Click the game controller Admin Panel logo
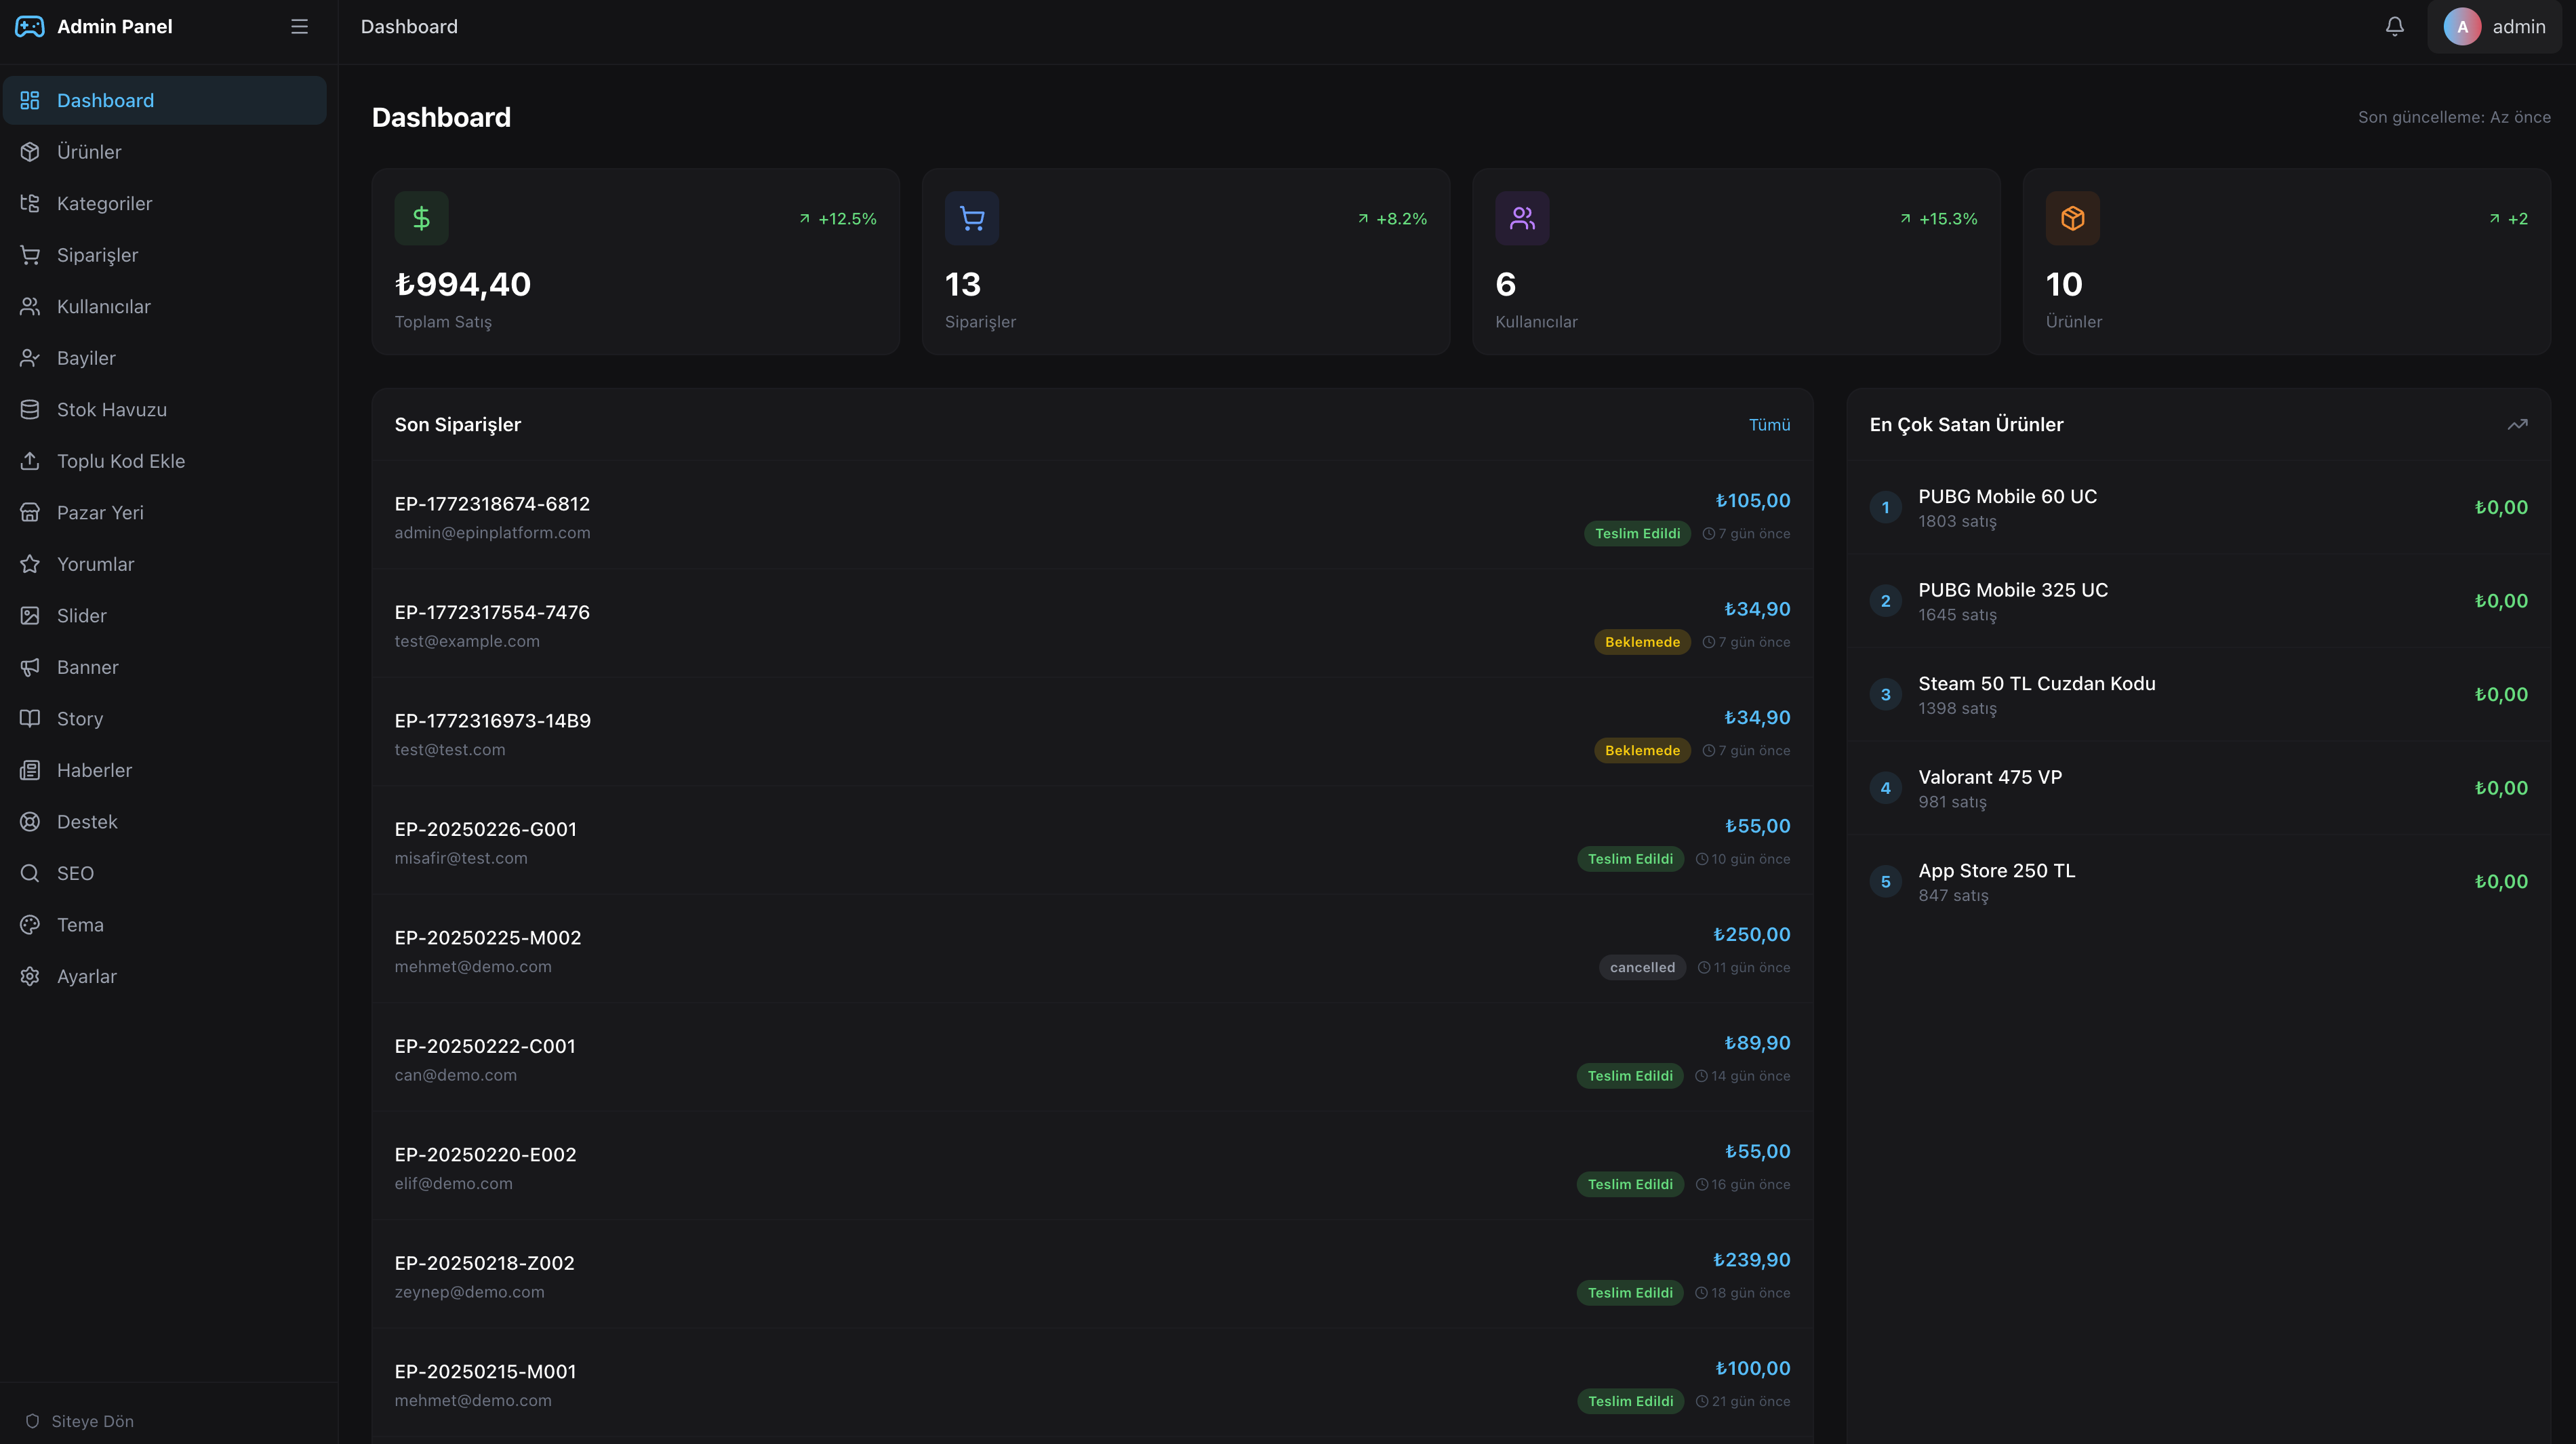2576x1444 pixels. [30, 27]
